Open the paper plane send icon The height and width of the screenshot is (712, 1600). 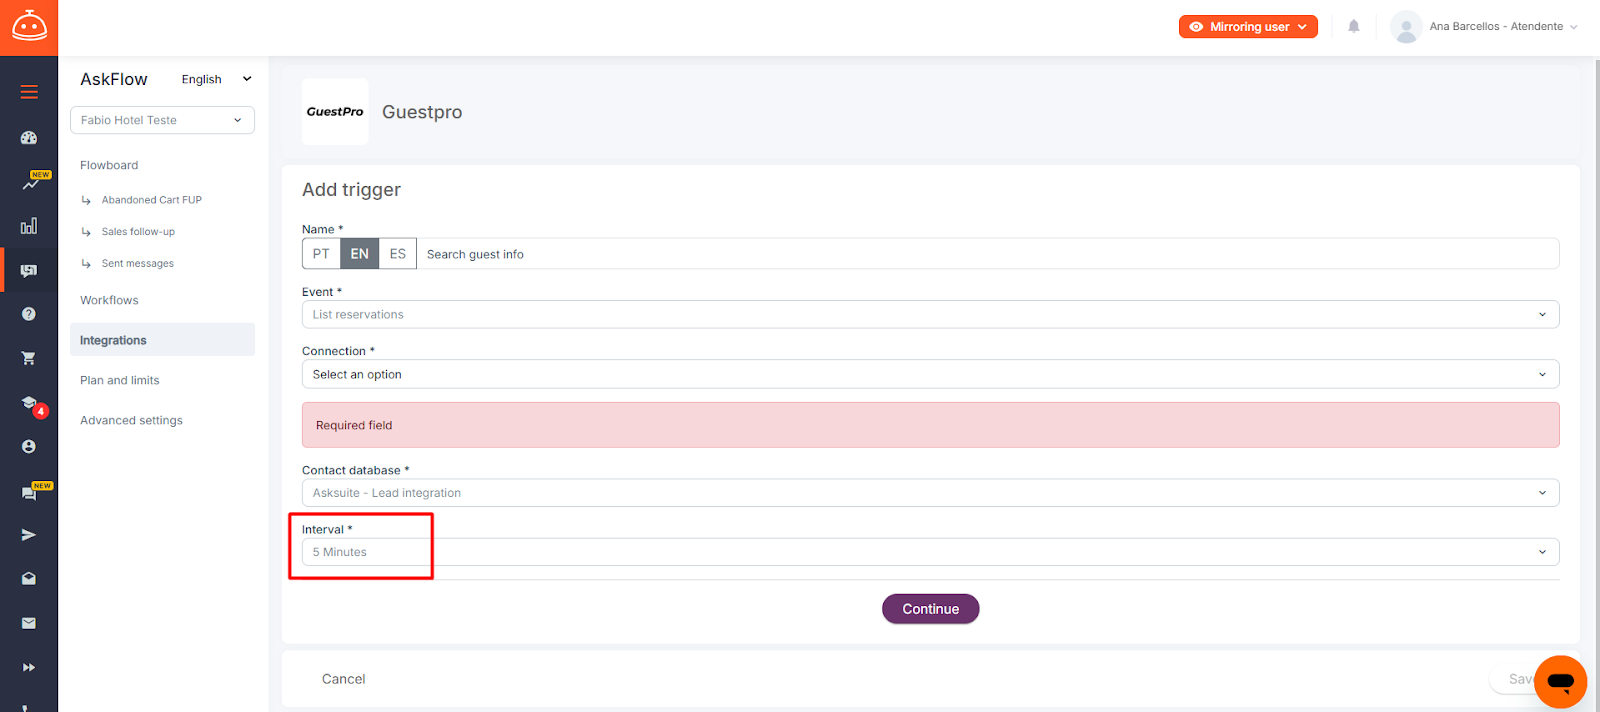[29, 535]
